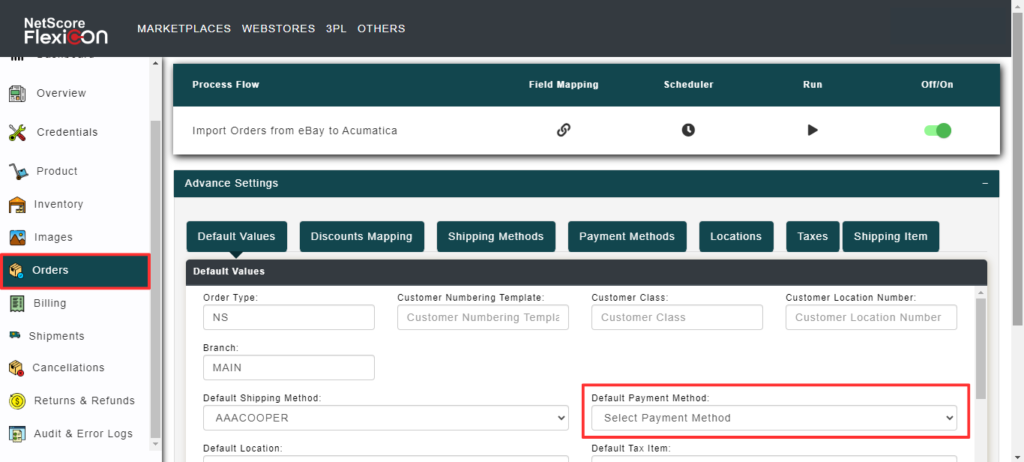Go to Audit & Error Logs
The image size is (1024, 462).
tap(83, 434)
